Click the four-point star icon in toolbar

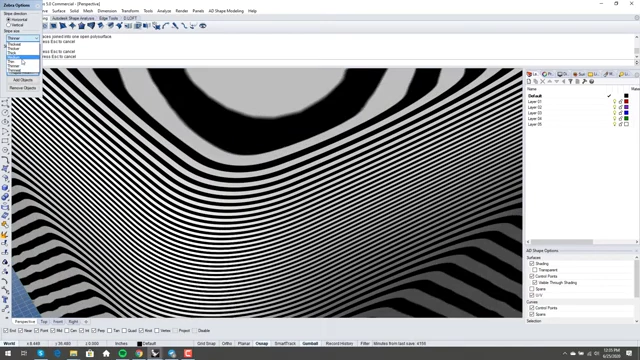(72, 26)
